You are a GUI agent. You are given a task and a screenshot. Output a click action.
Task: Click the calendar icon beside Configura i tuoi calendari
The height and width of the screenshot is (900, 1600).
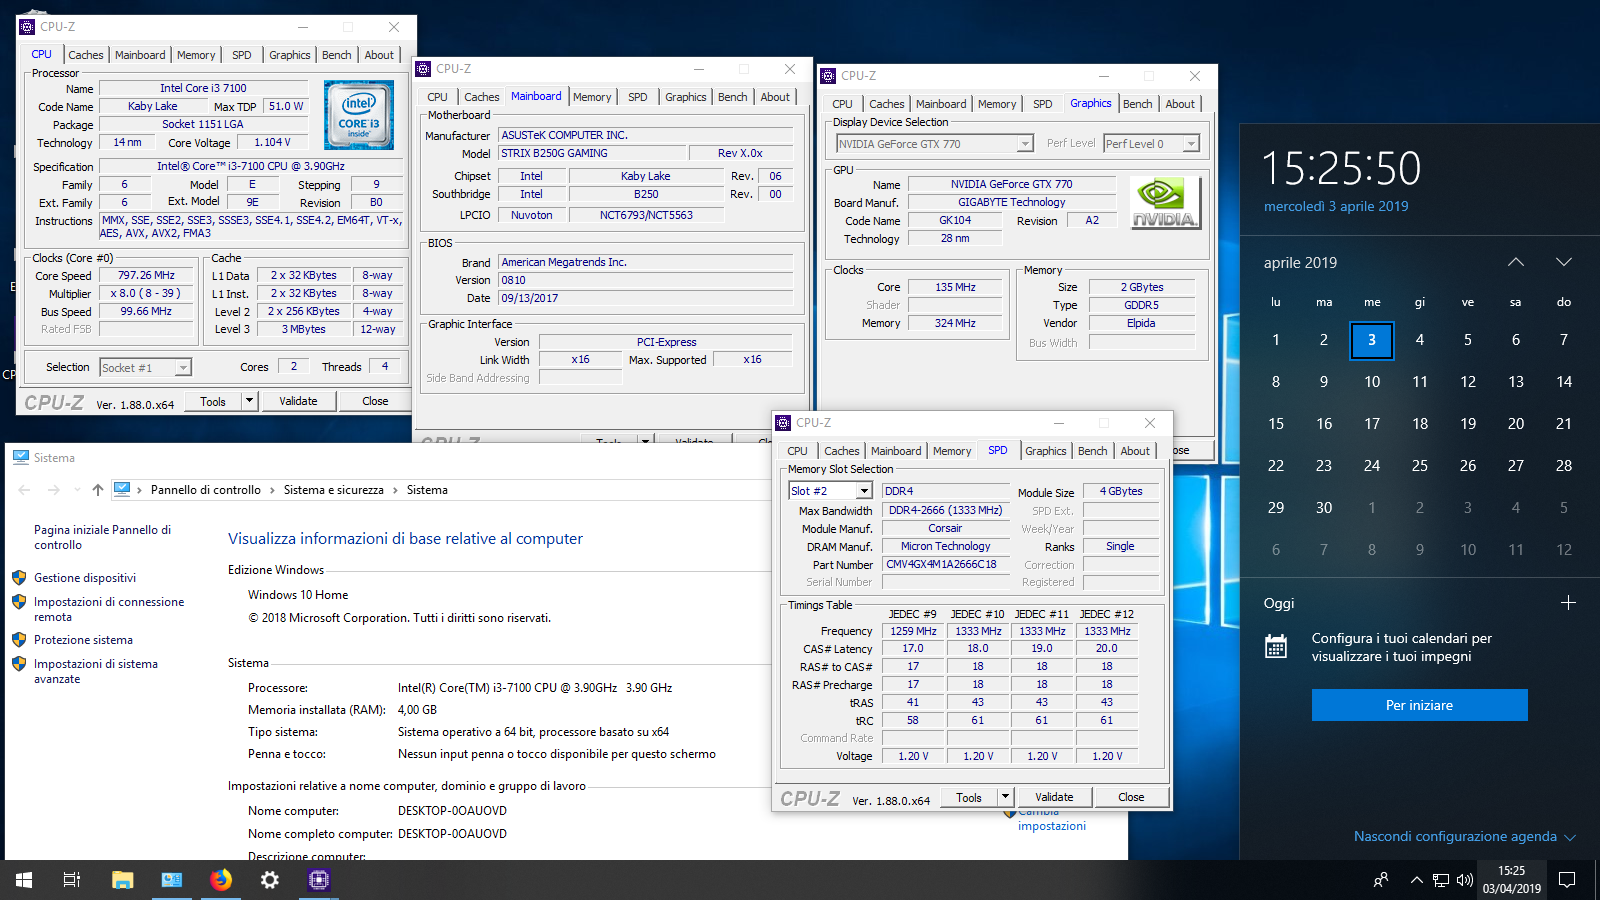[x=1276, y=646]
